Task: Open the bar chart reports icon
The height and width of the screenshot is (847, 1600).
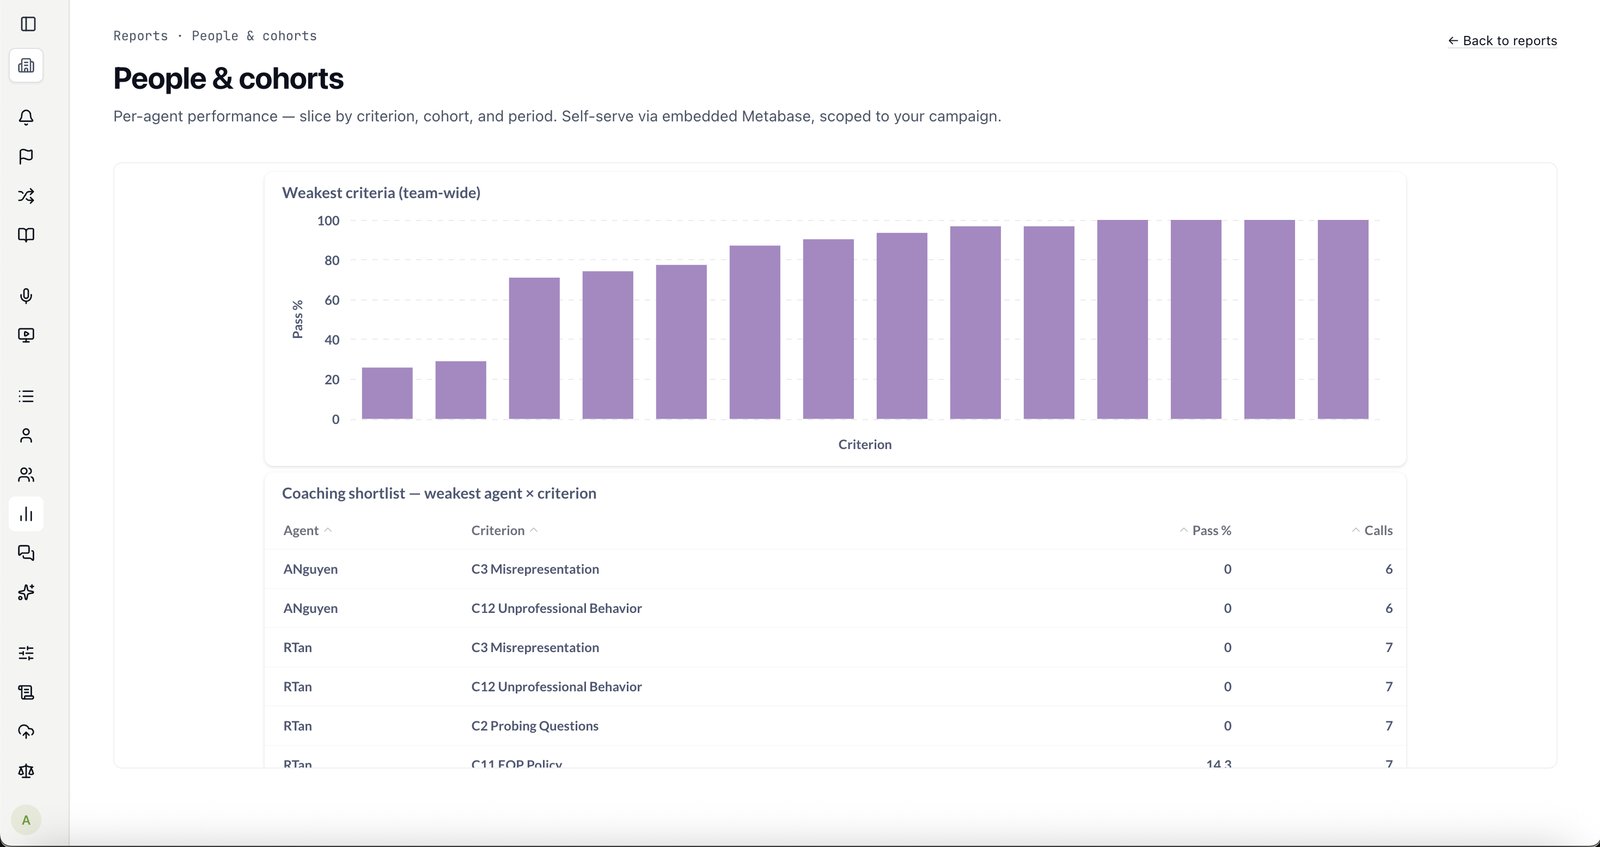Action: pyautogui.click(x=26, y=514)
